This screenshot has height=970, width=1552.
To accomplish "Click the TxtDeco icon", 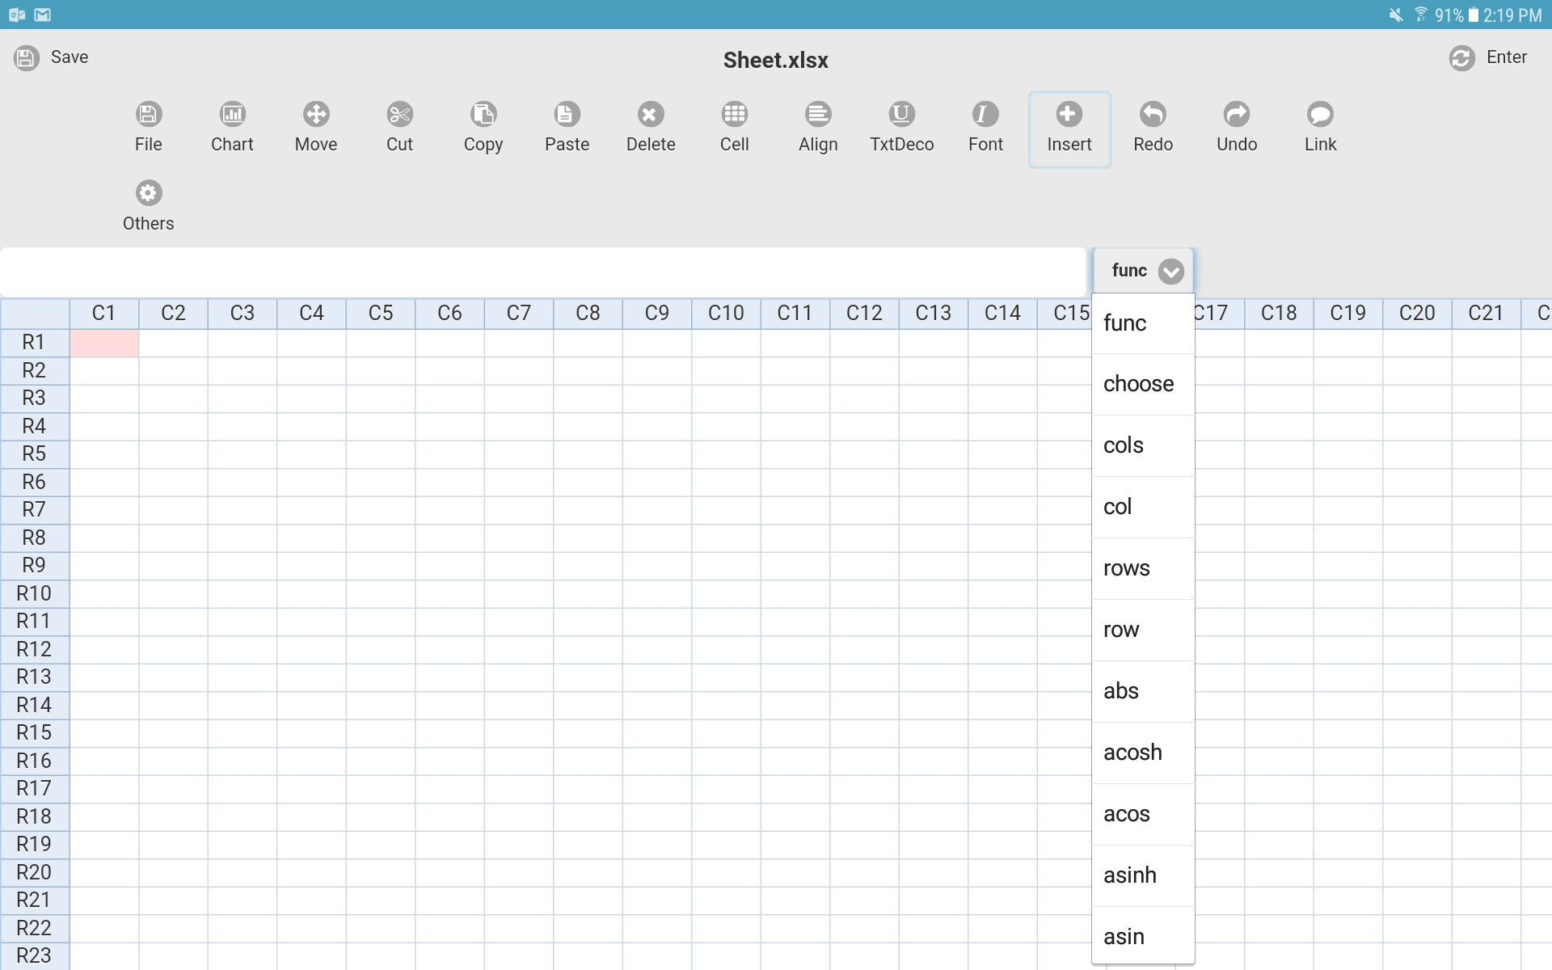I will click(x=901, y=125).
